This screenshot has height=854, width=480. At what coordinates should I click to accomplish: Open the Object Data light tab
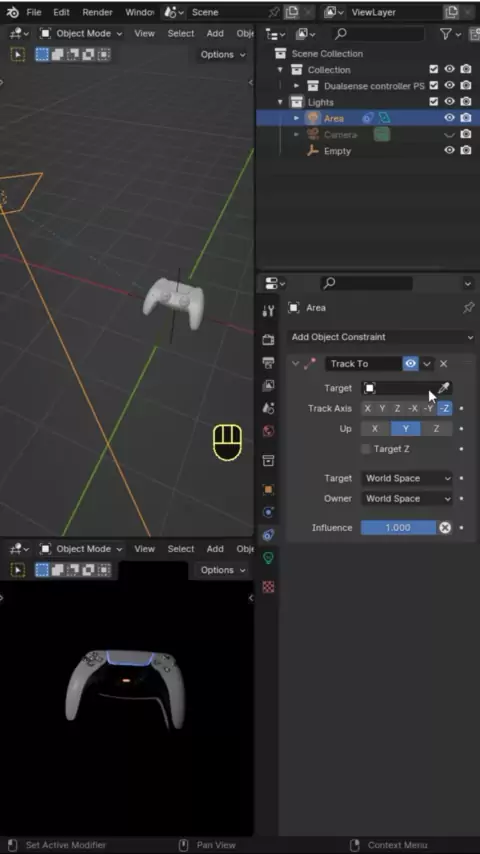268,558
